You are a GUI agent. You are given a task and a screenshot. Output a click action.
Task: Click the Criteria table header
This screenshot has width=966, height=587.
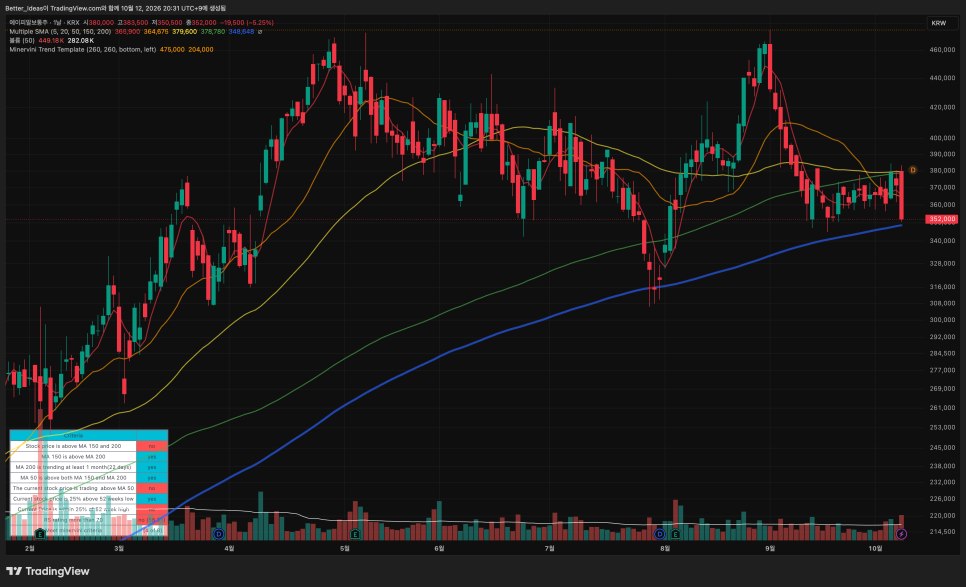click(73, 435)
